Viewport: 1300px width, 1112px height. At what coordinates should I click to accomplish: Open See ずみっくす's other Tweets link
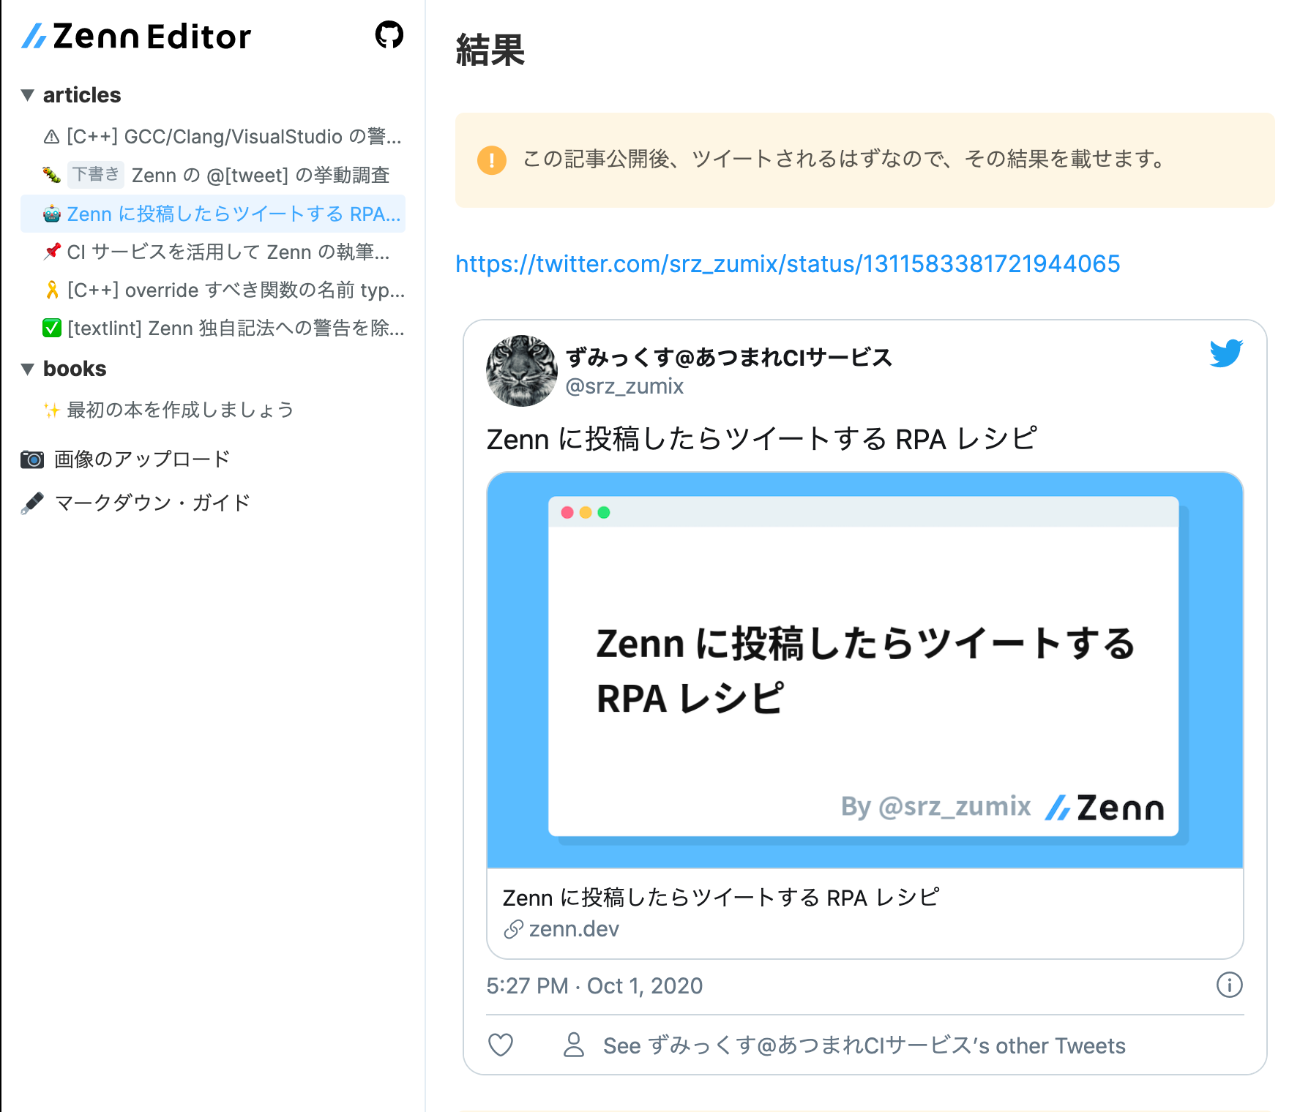pos(864,1046)
